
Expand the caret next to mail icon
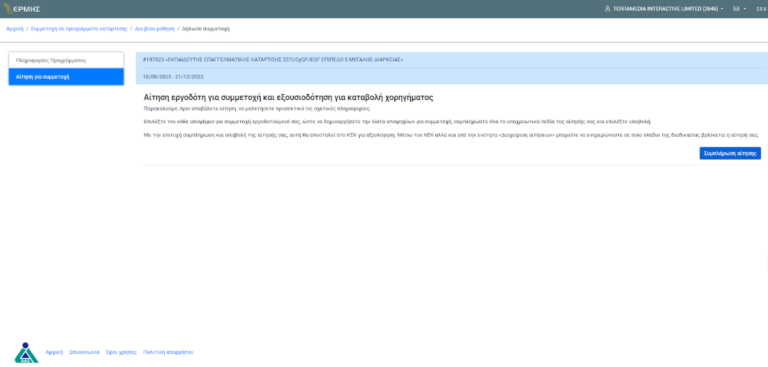744,9
